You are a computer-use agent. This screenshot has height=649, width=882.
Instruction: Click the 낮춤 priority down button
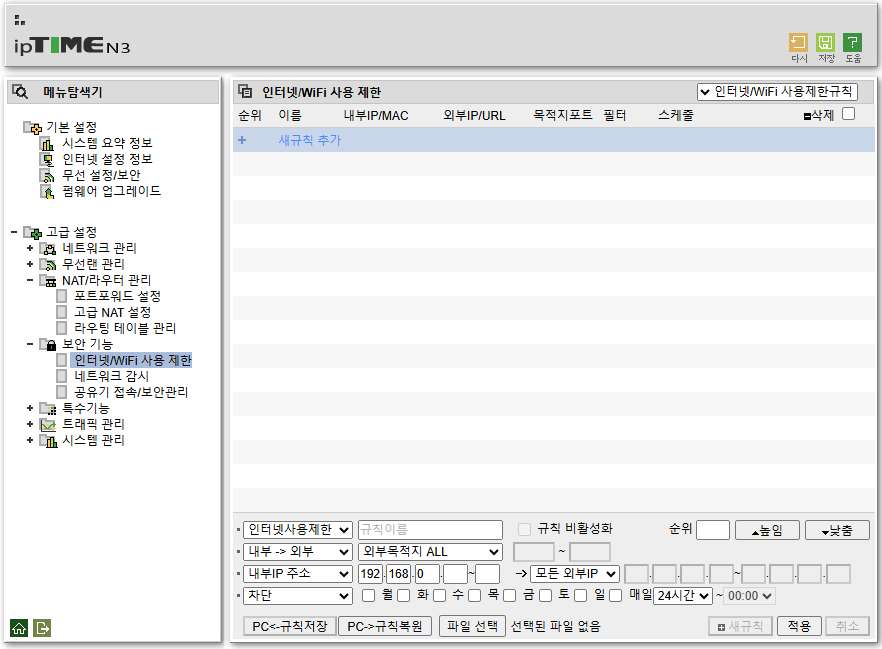point(837,530)
